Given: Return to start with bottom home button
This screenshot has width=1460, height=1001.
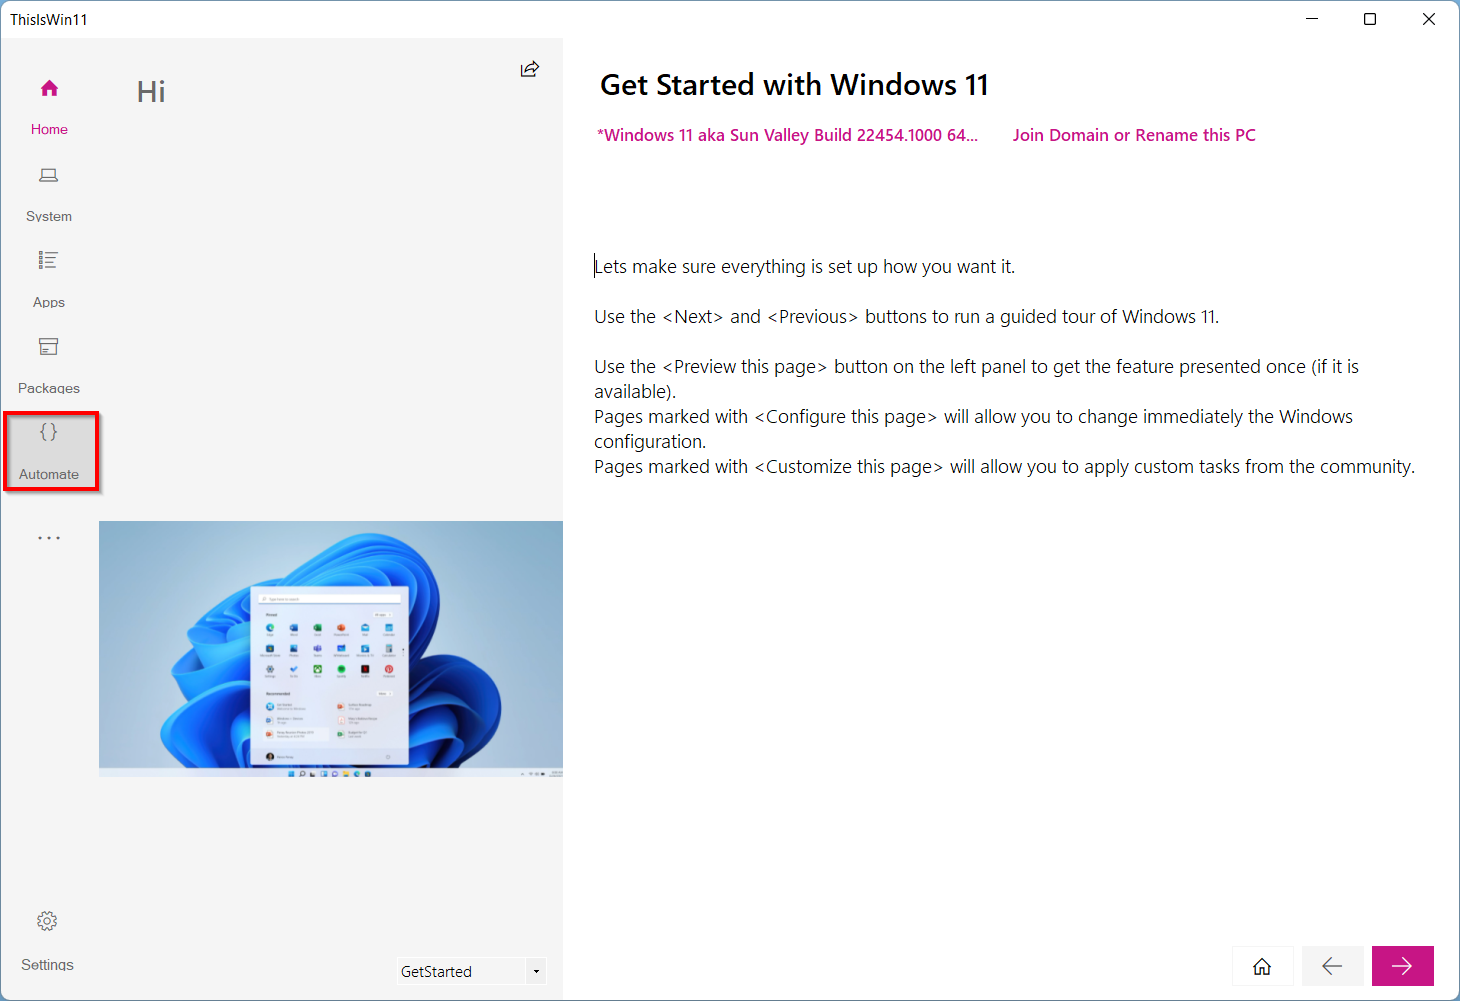Looking at the screenshot, I should pos(1263,966).
